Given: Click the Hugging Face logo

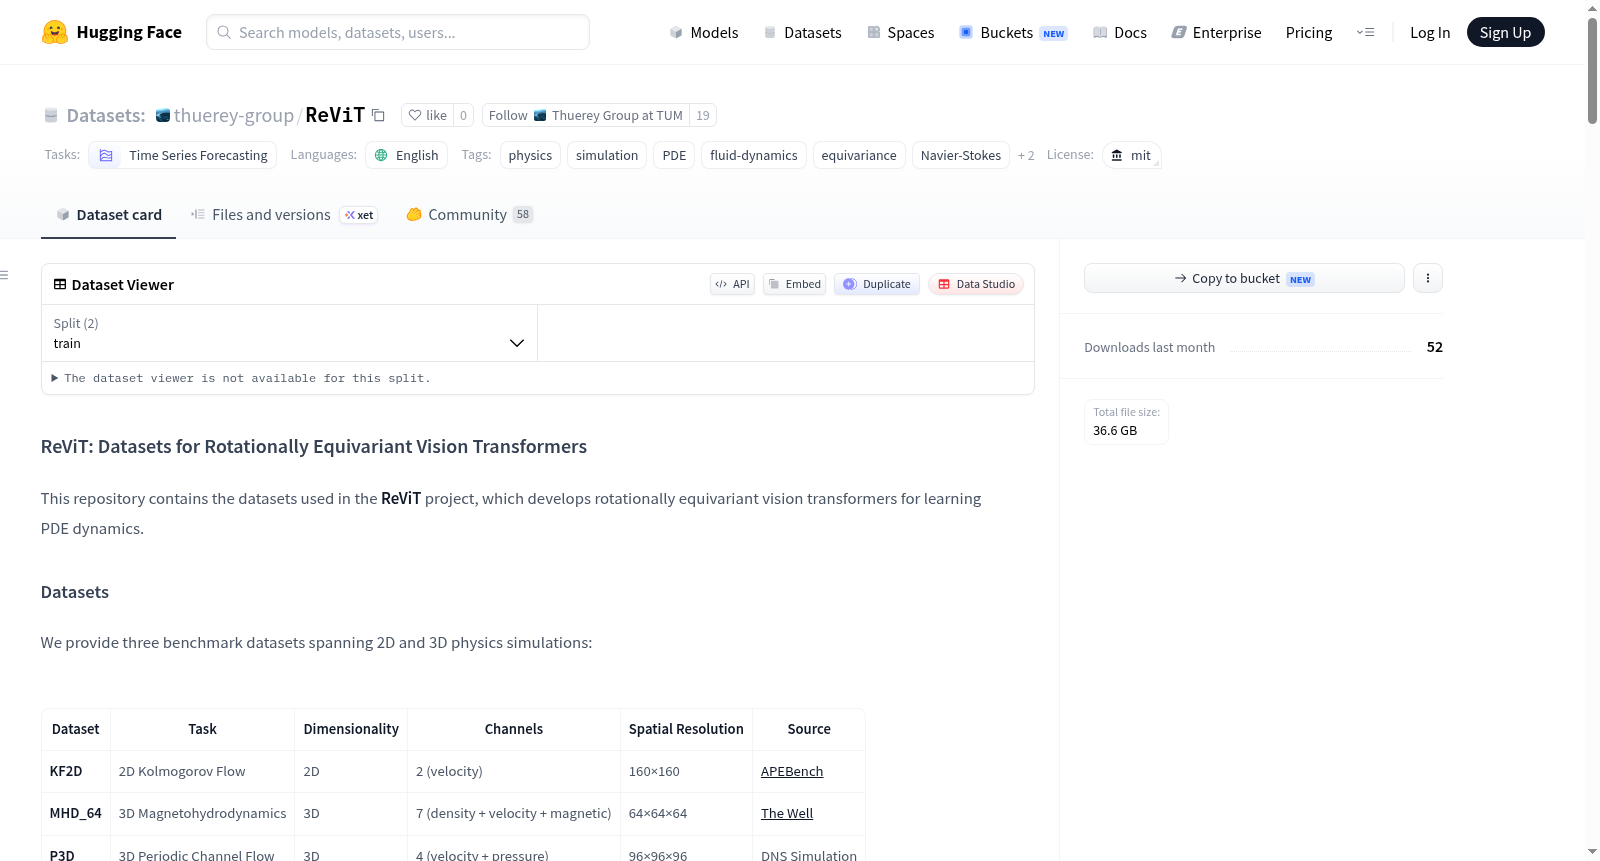Looking at the screenshot, I should point(112,32).
